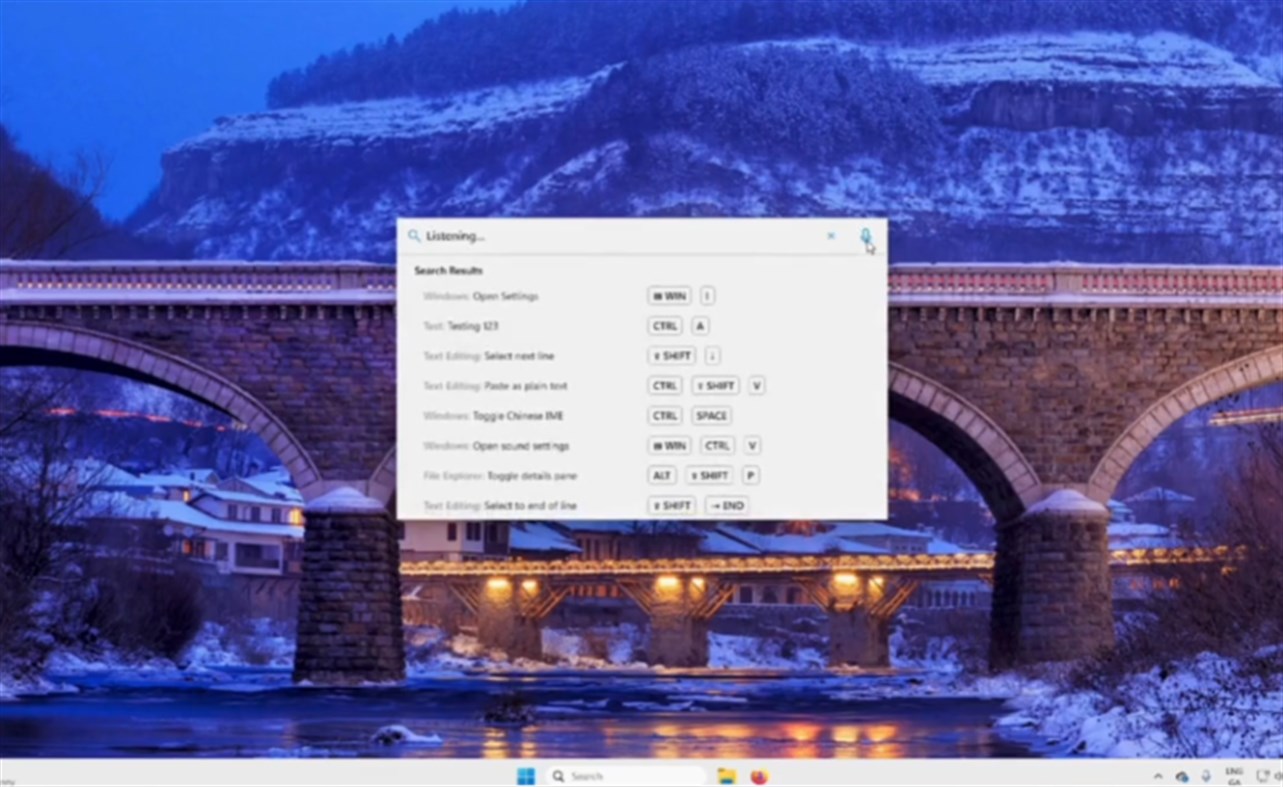Screen dimensions: 1283x787
Task: Click the Windows Start button
Action: click(x=525, y=775)
